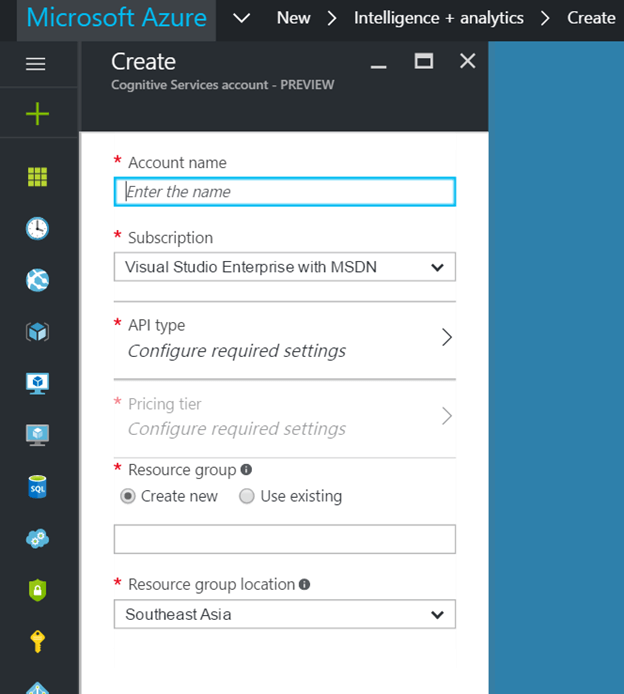Open the Resource group location dropdown
624x694 pixels.
click(x=285, y=614)
